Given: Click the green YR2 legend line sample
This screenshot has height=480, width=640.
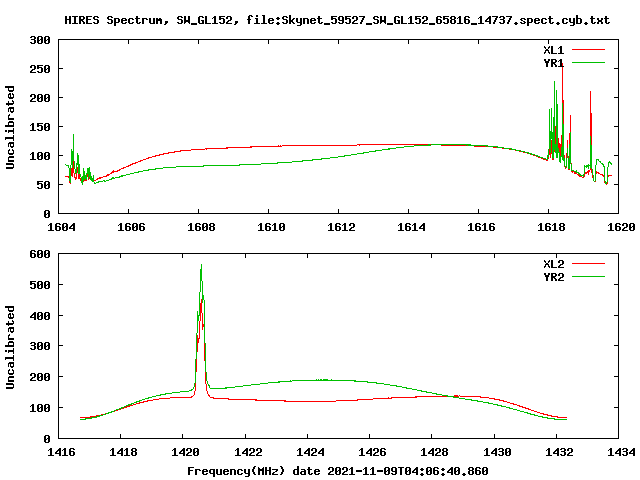Looking at the screenshot, I should pyautogui.click(x=588, y=277).
